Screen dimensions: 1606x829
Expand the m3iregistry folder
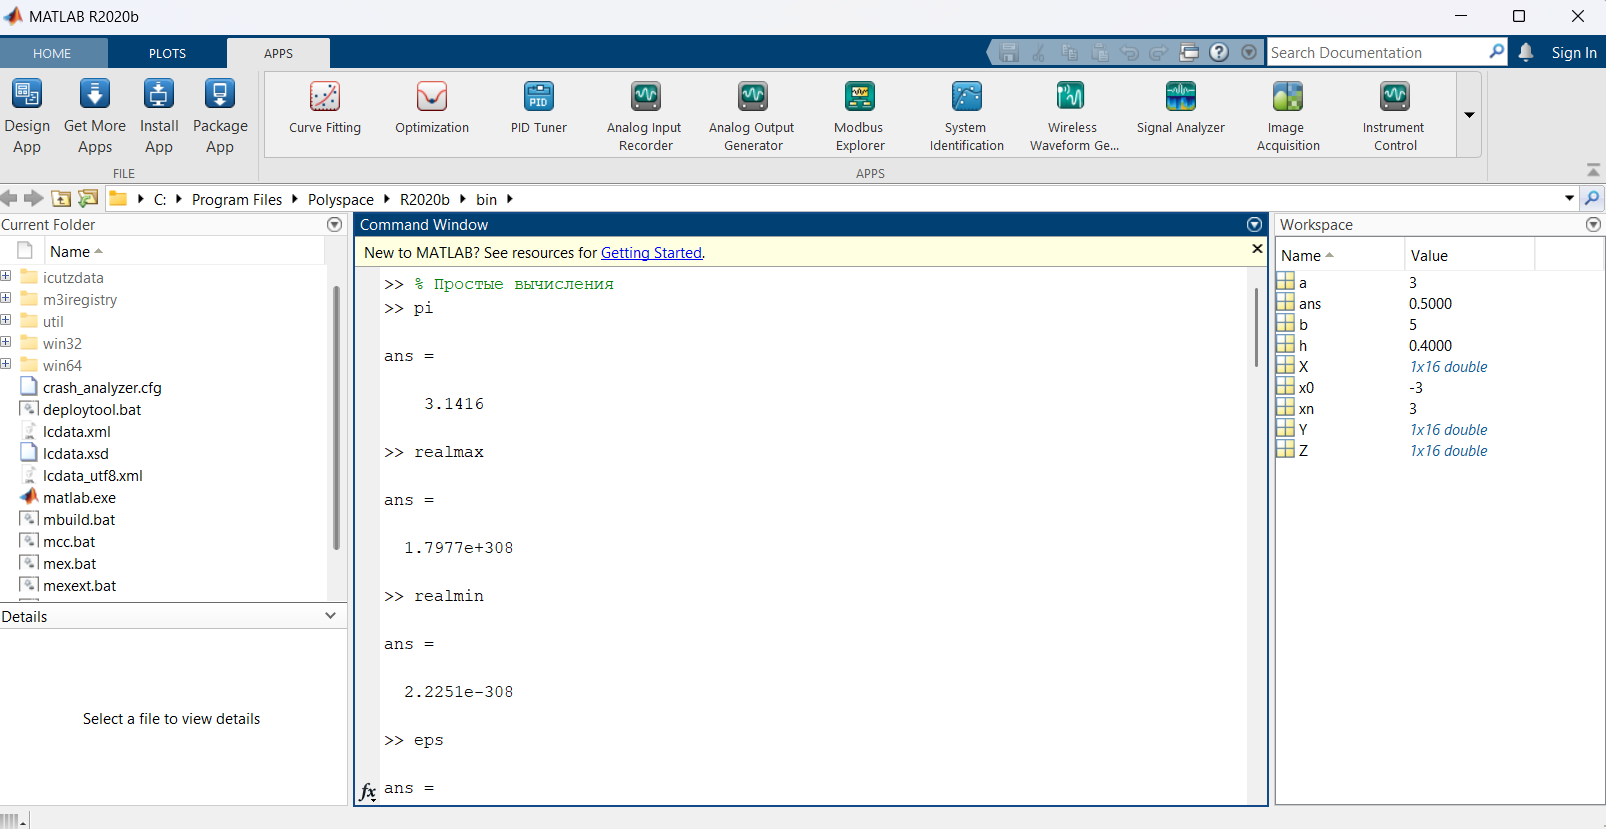(x=6, y=298)
